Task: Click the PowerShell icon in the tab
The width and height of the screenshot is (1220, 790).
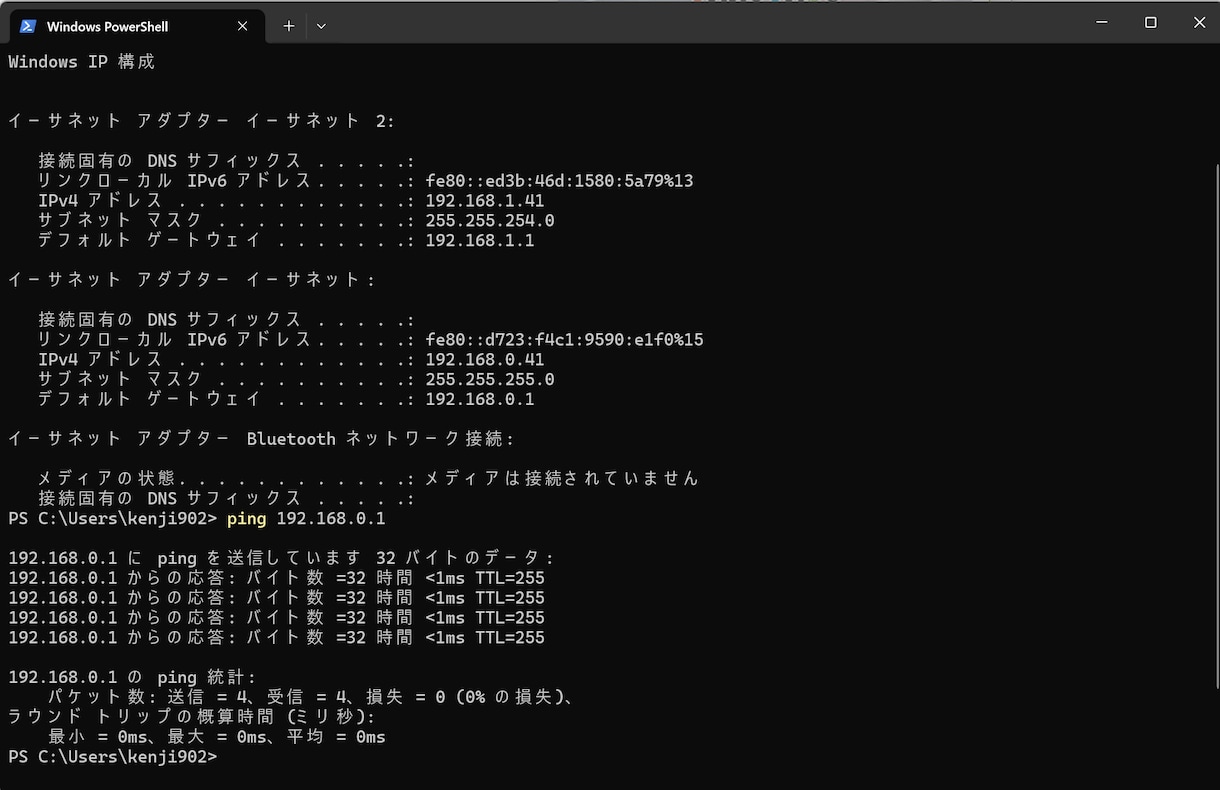Action: [x=28, y=26]
